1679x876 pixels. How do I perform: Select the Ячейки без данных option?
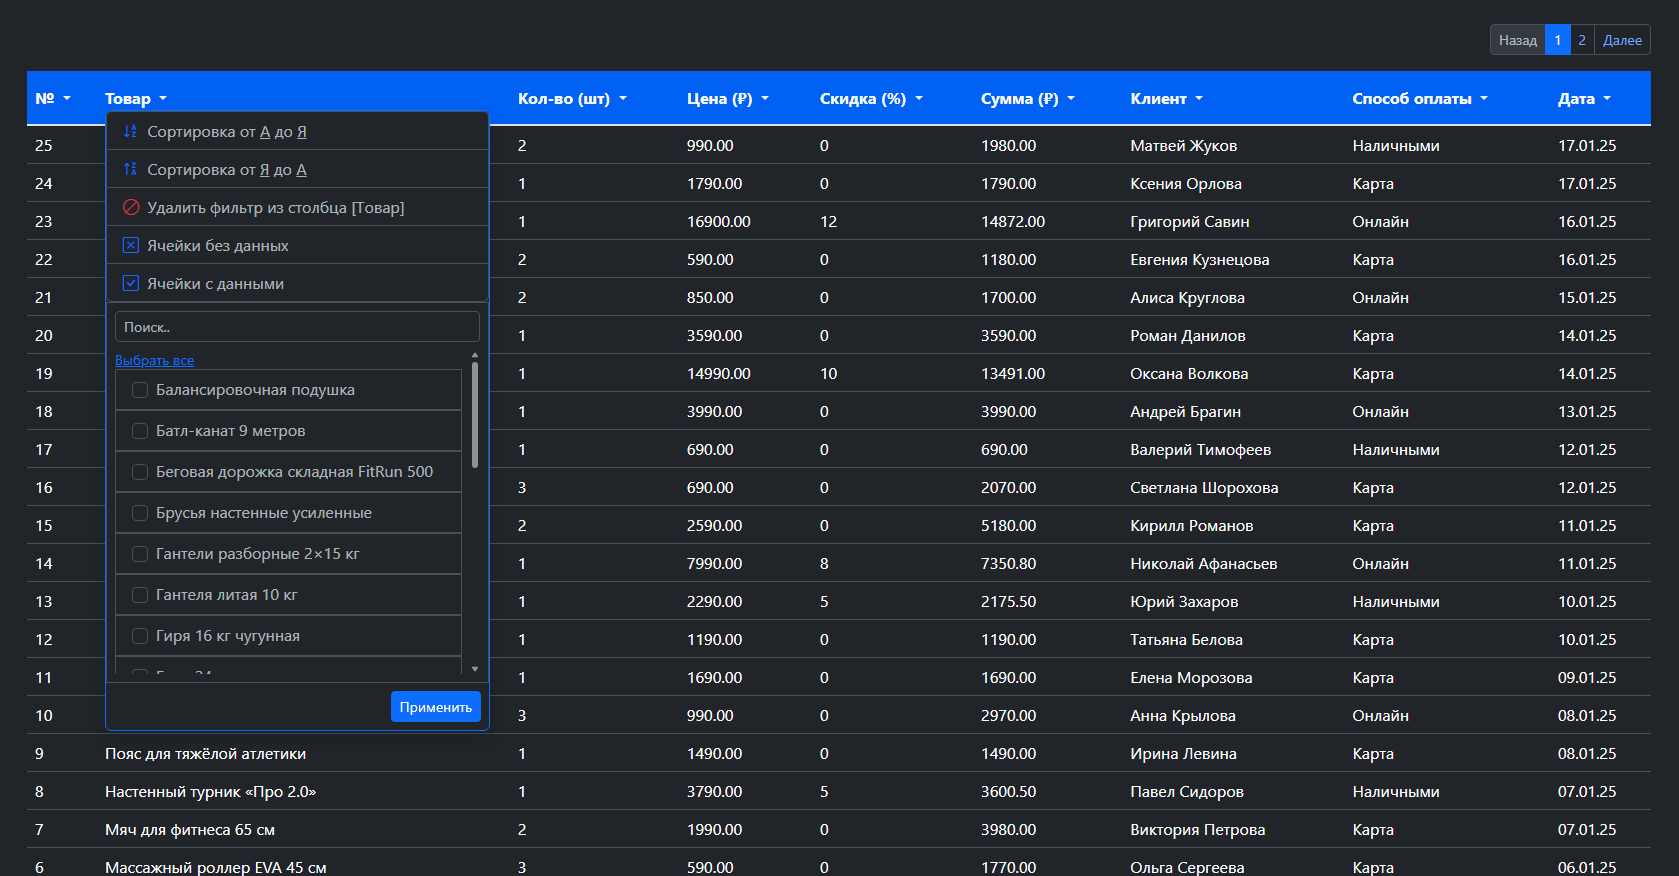coord(297,245)
